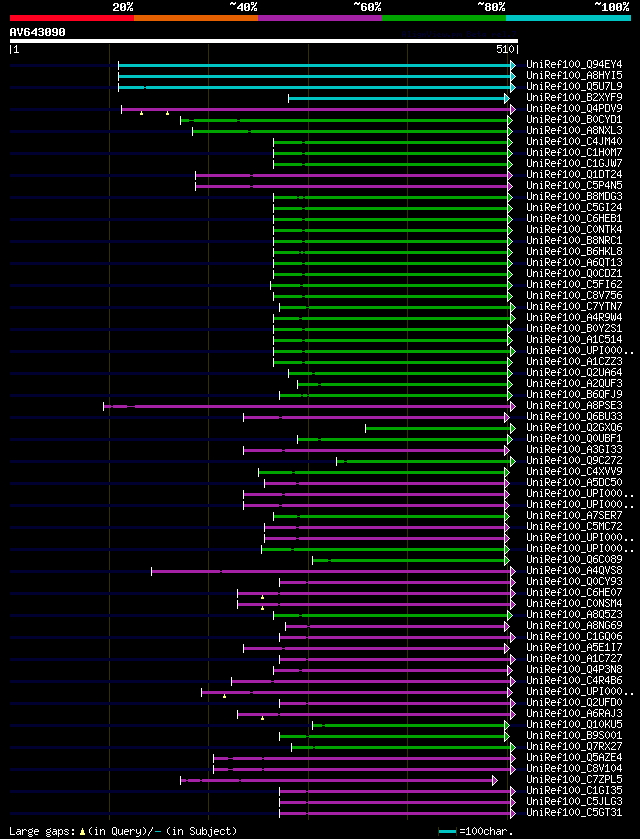Click yellow gap marker under A6RAJ3 alignment
Screen dimensions: 640x839
pos(262,718)
